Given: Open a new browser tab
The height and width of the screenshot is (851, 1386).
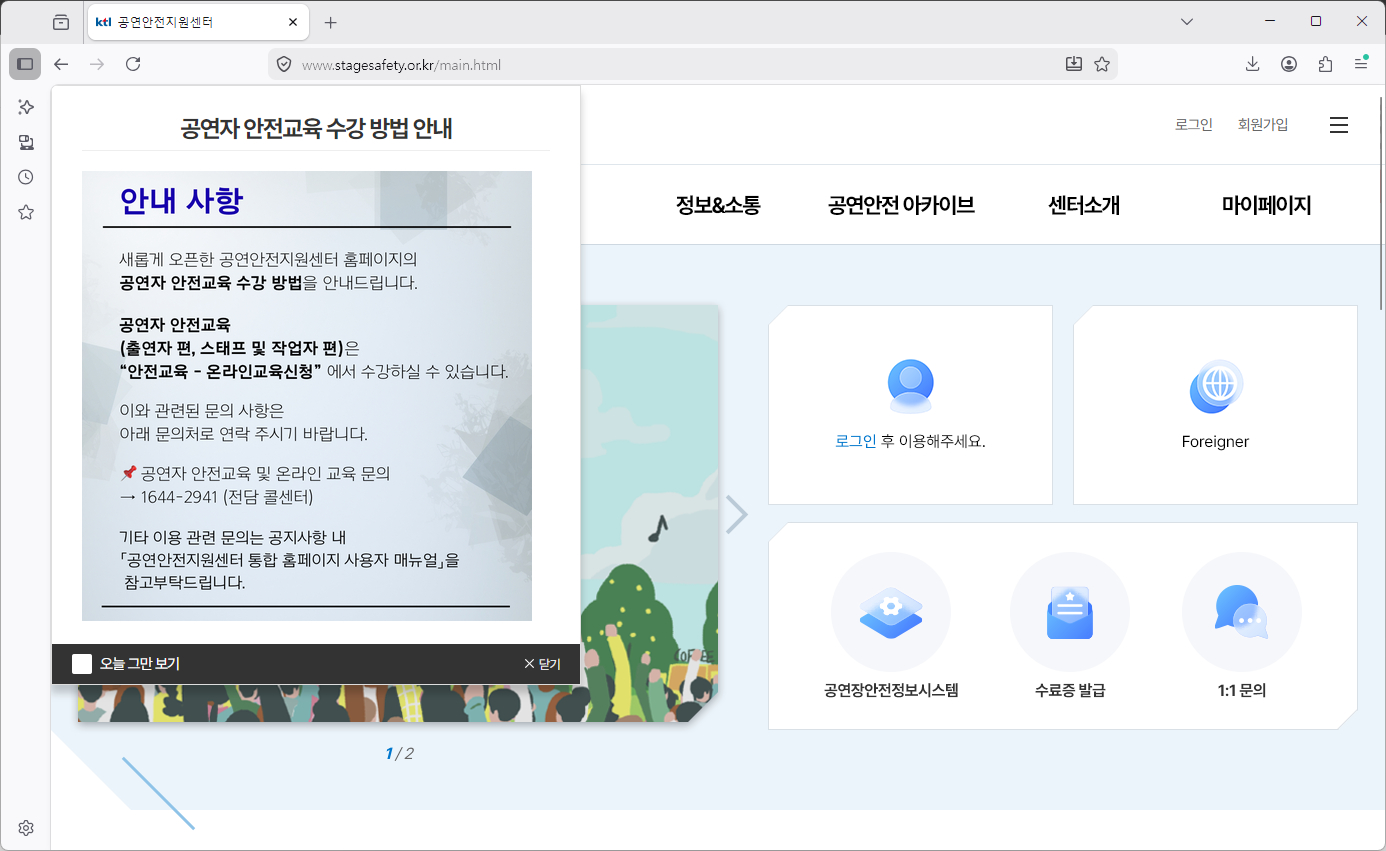Looking at the screenshot, I should 331,22.
